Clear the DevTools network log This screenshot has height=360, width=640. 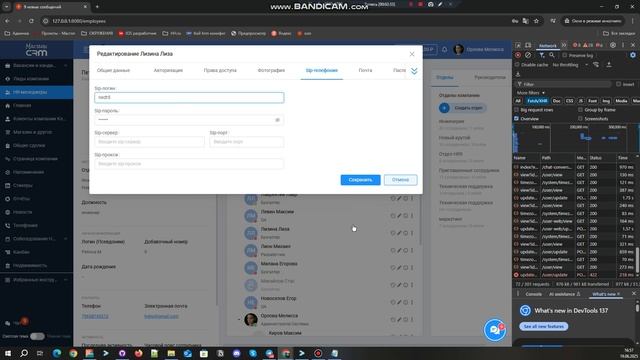click(x=528, y=55)
